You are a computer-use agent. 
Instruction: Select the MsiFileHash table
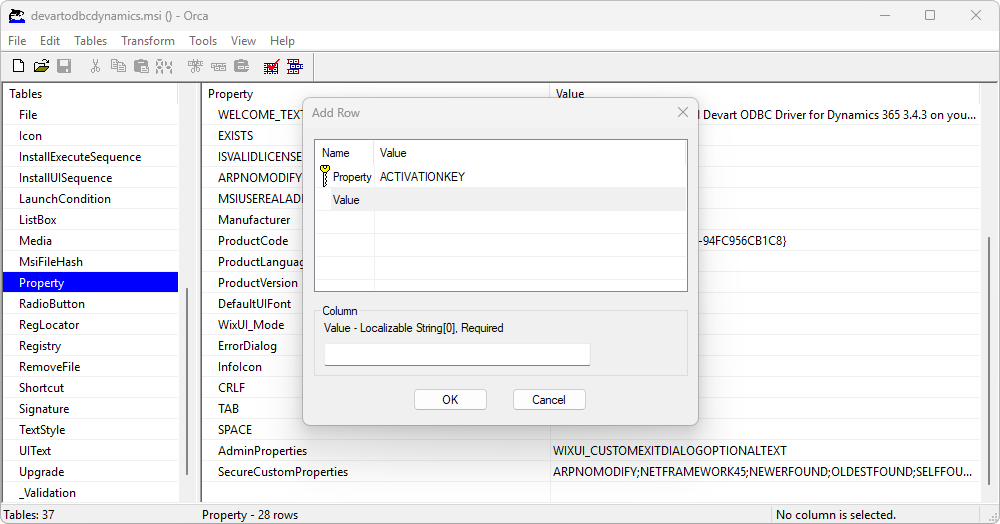point(91,262)
